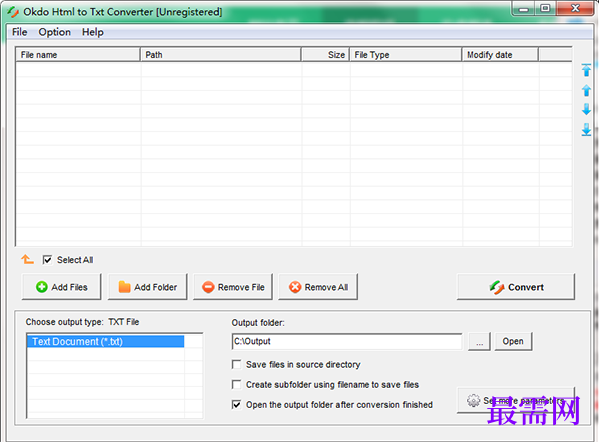Viewport: 599px width, 442px height.
Task: Click the Okdo app icon in title bar
Action: (13, 12)
